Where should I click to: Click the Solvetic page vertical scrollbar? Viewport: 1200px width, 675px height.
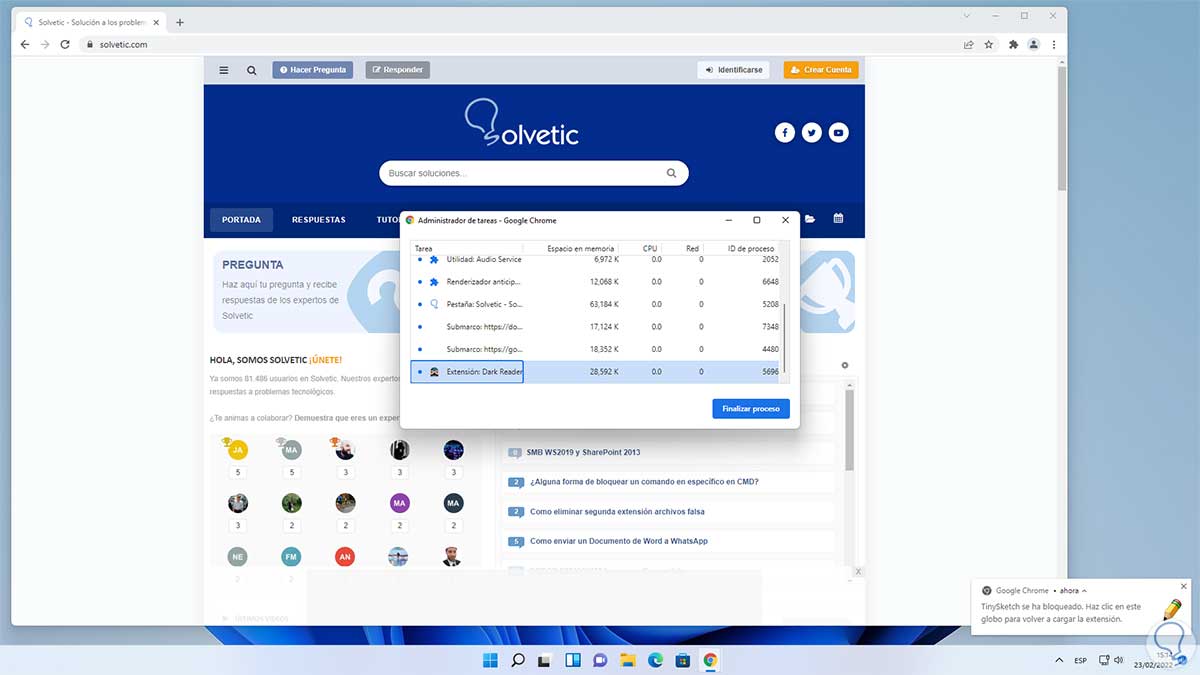pos(1061,130)
